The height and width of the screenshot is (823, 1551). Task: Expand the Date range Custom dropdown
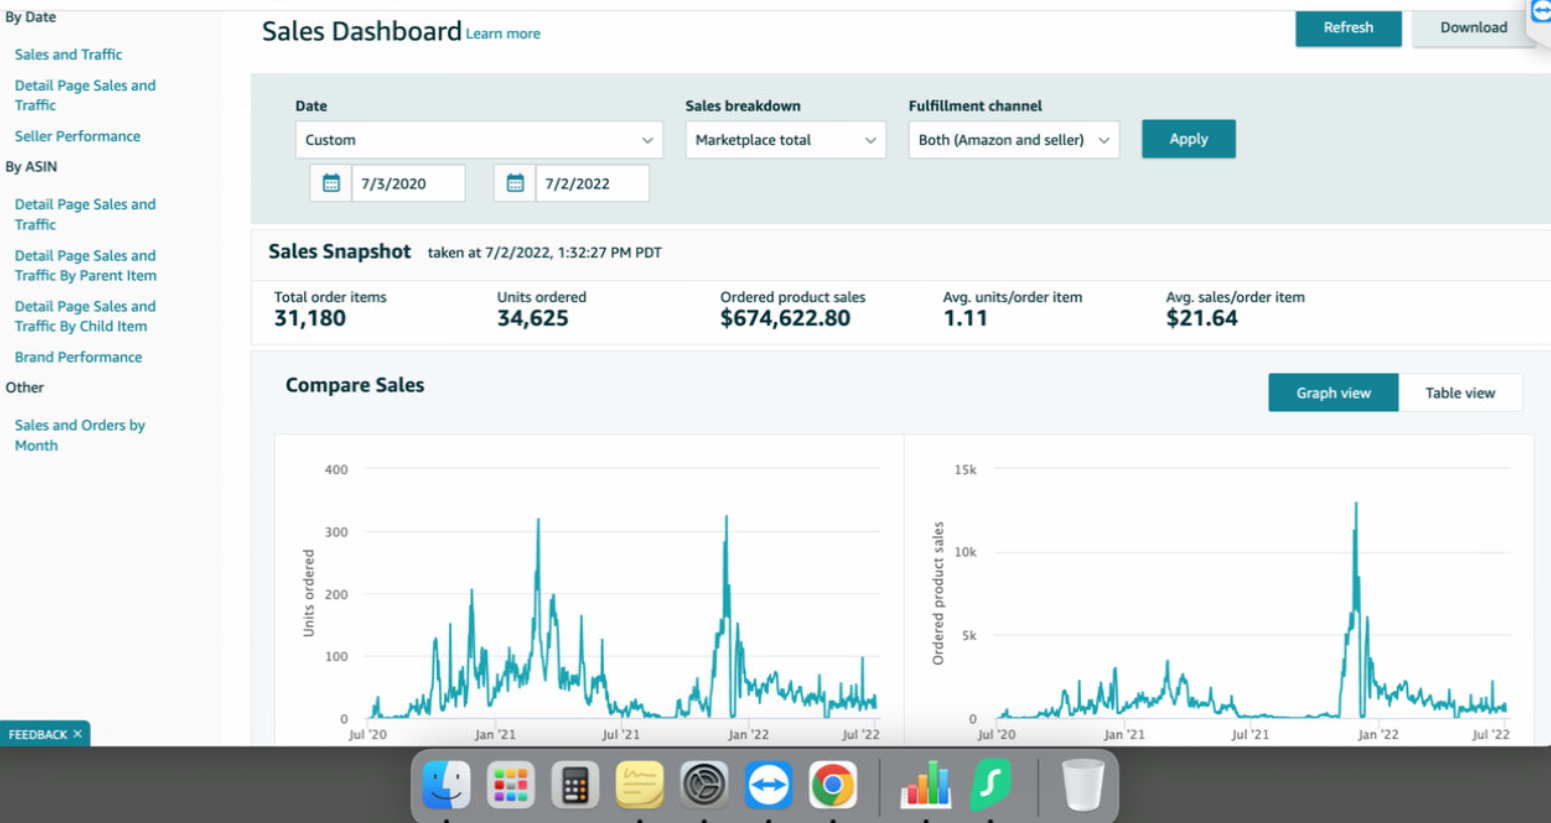478,140
